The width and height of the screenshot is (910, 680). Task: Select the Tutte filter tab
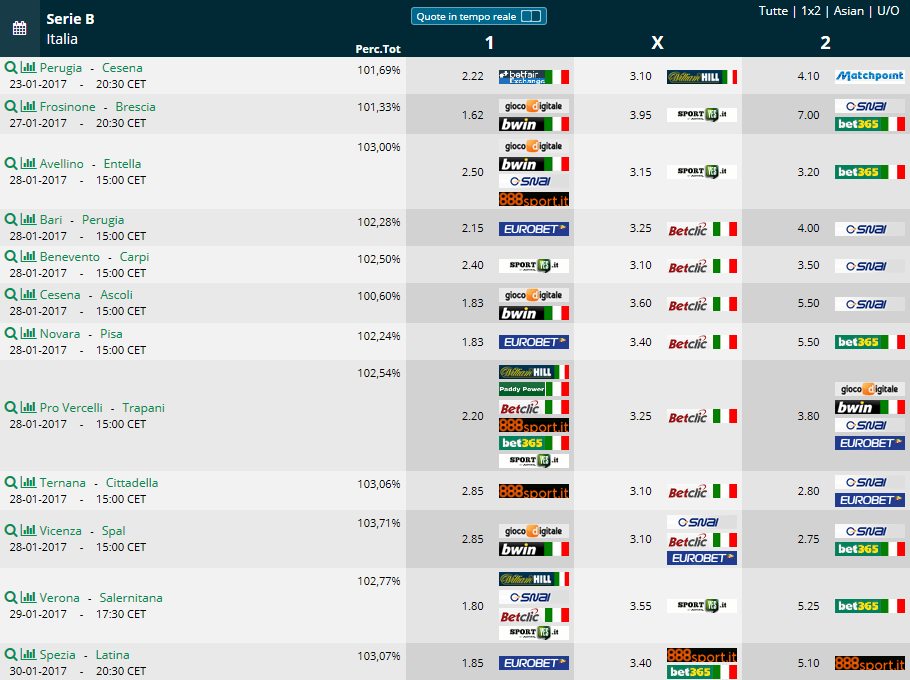(773, 11)
